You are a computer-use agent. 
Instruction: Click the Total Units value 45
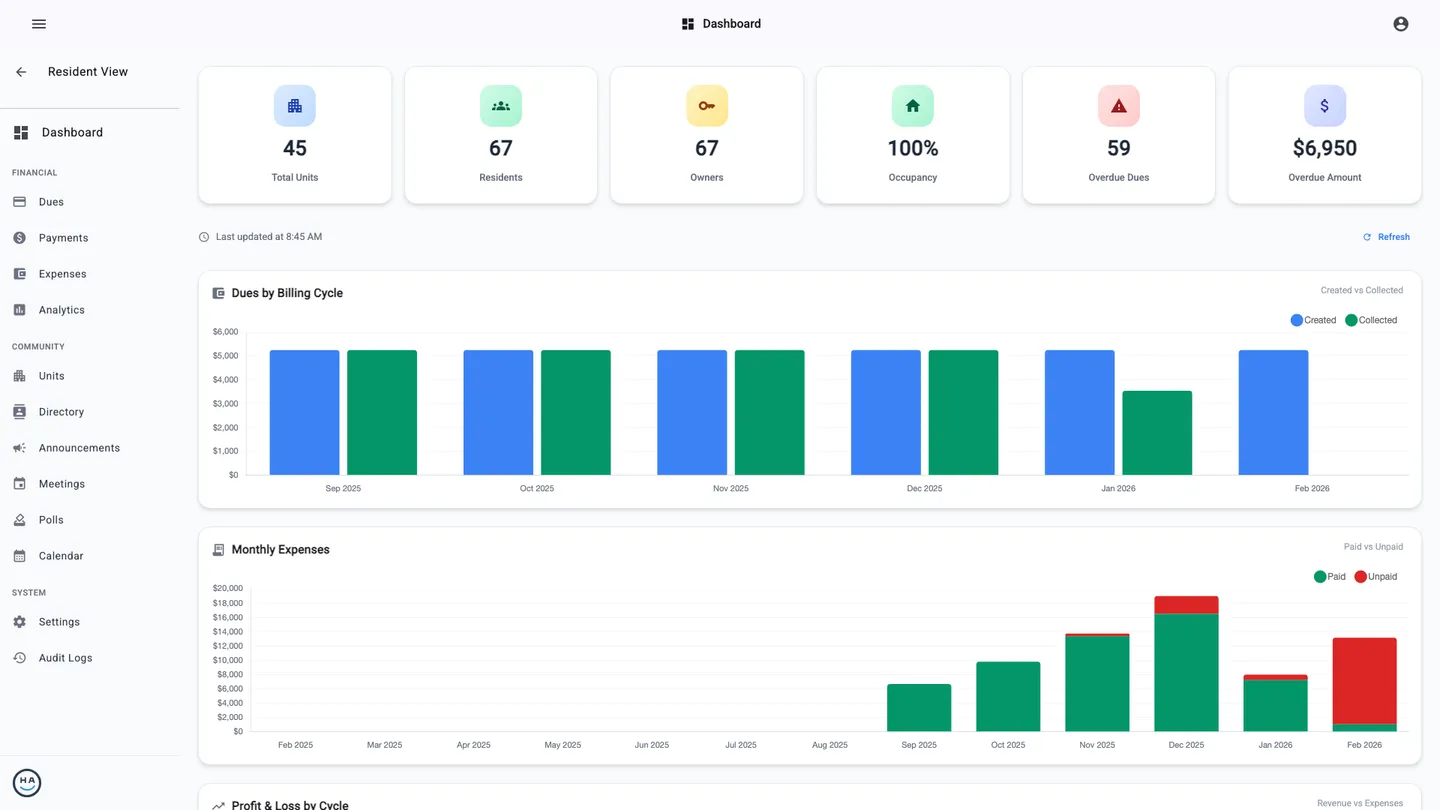[x=295, y=149]
